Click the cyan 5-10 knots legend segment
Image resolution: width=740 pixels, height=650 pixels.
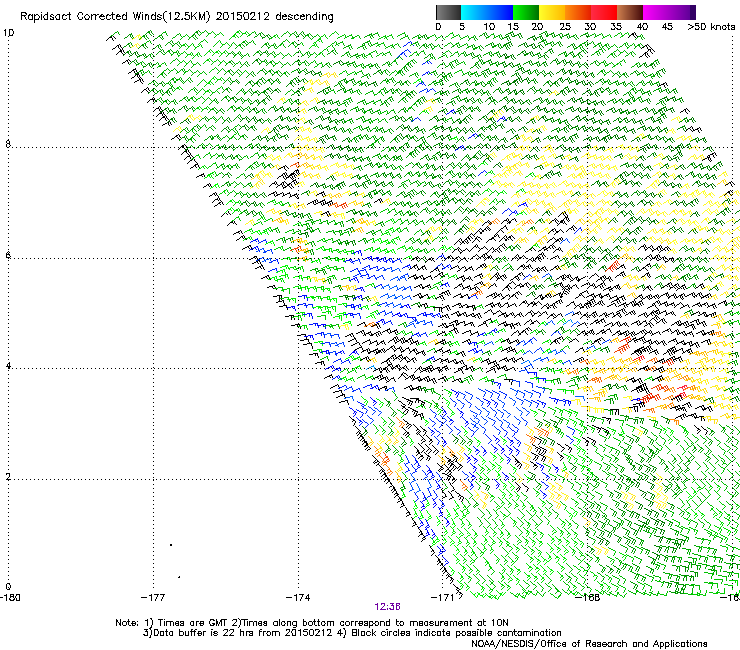click(x=474, y=12)
